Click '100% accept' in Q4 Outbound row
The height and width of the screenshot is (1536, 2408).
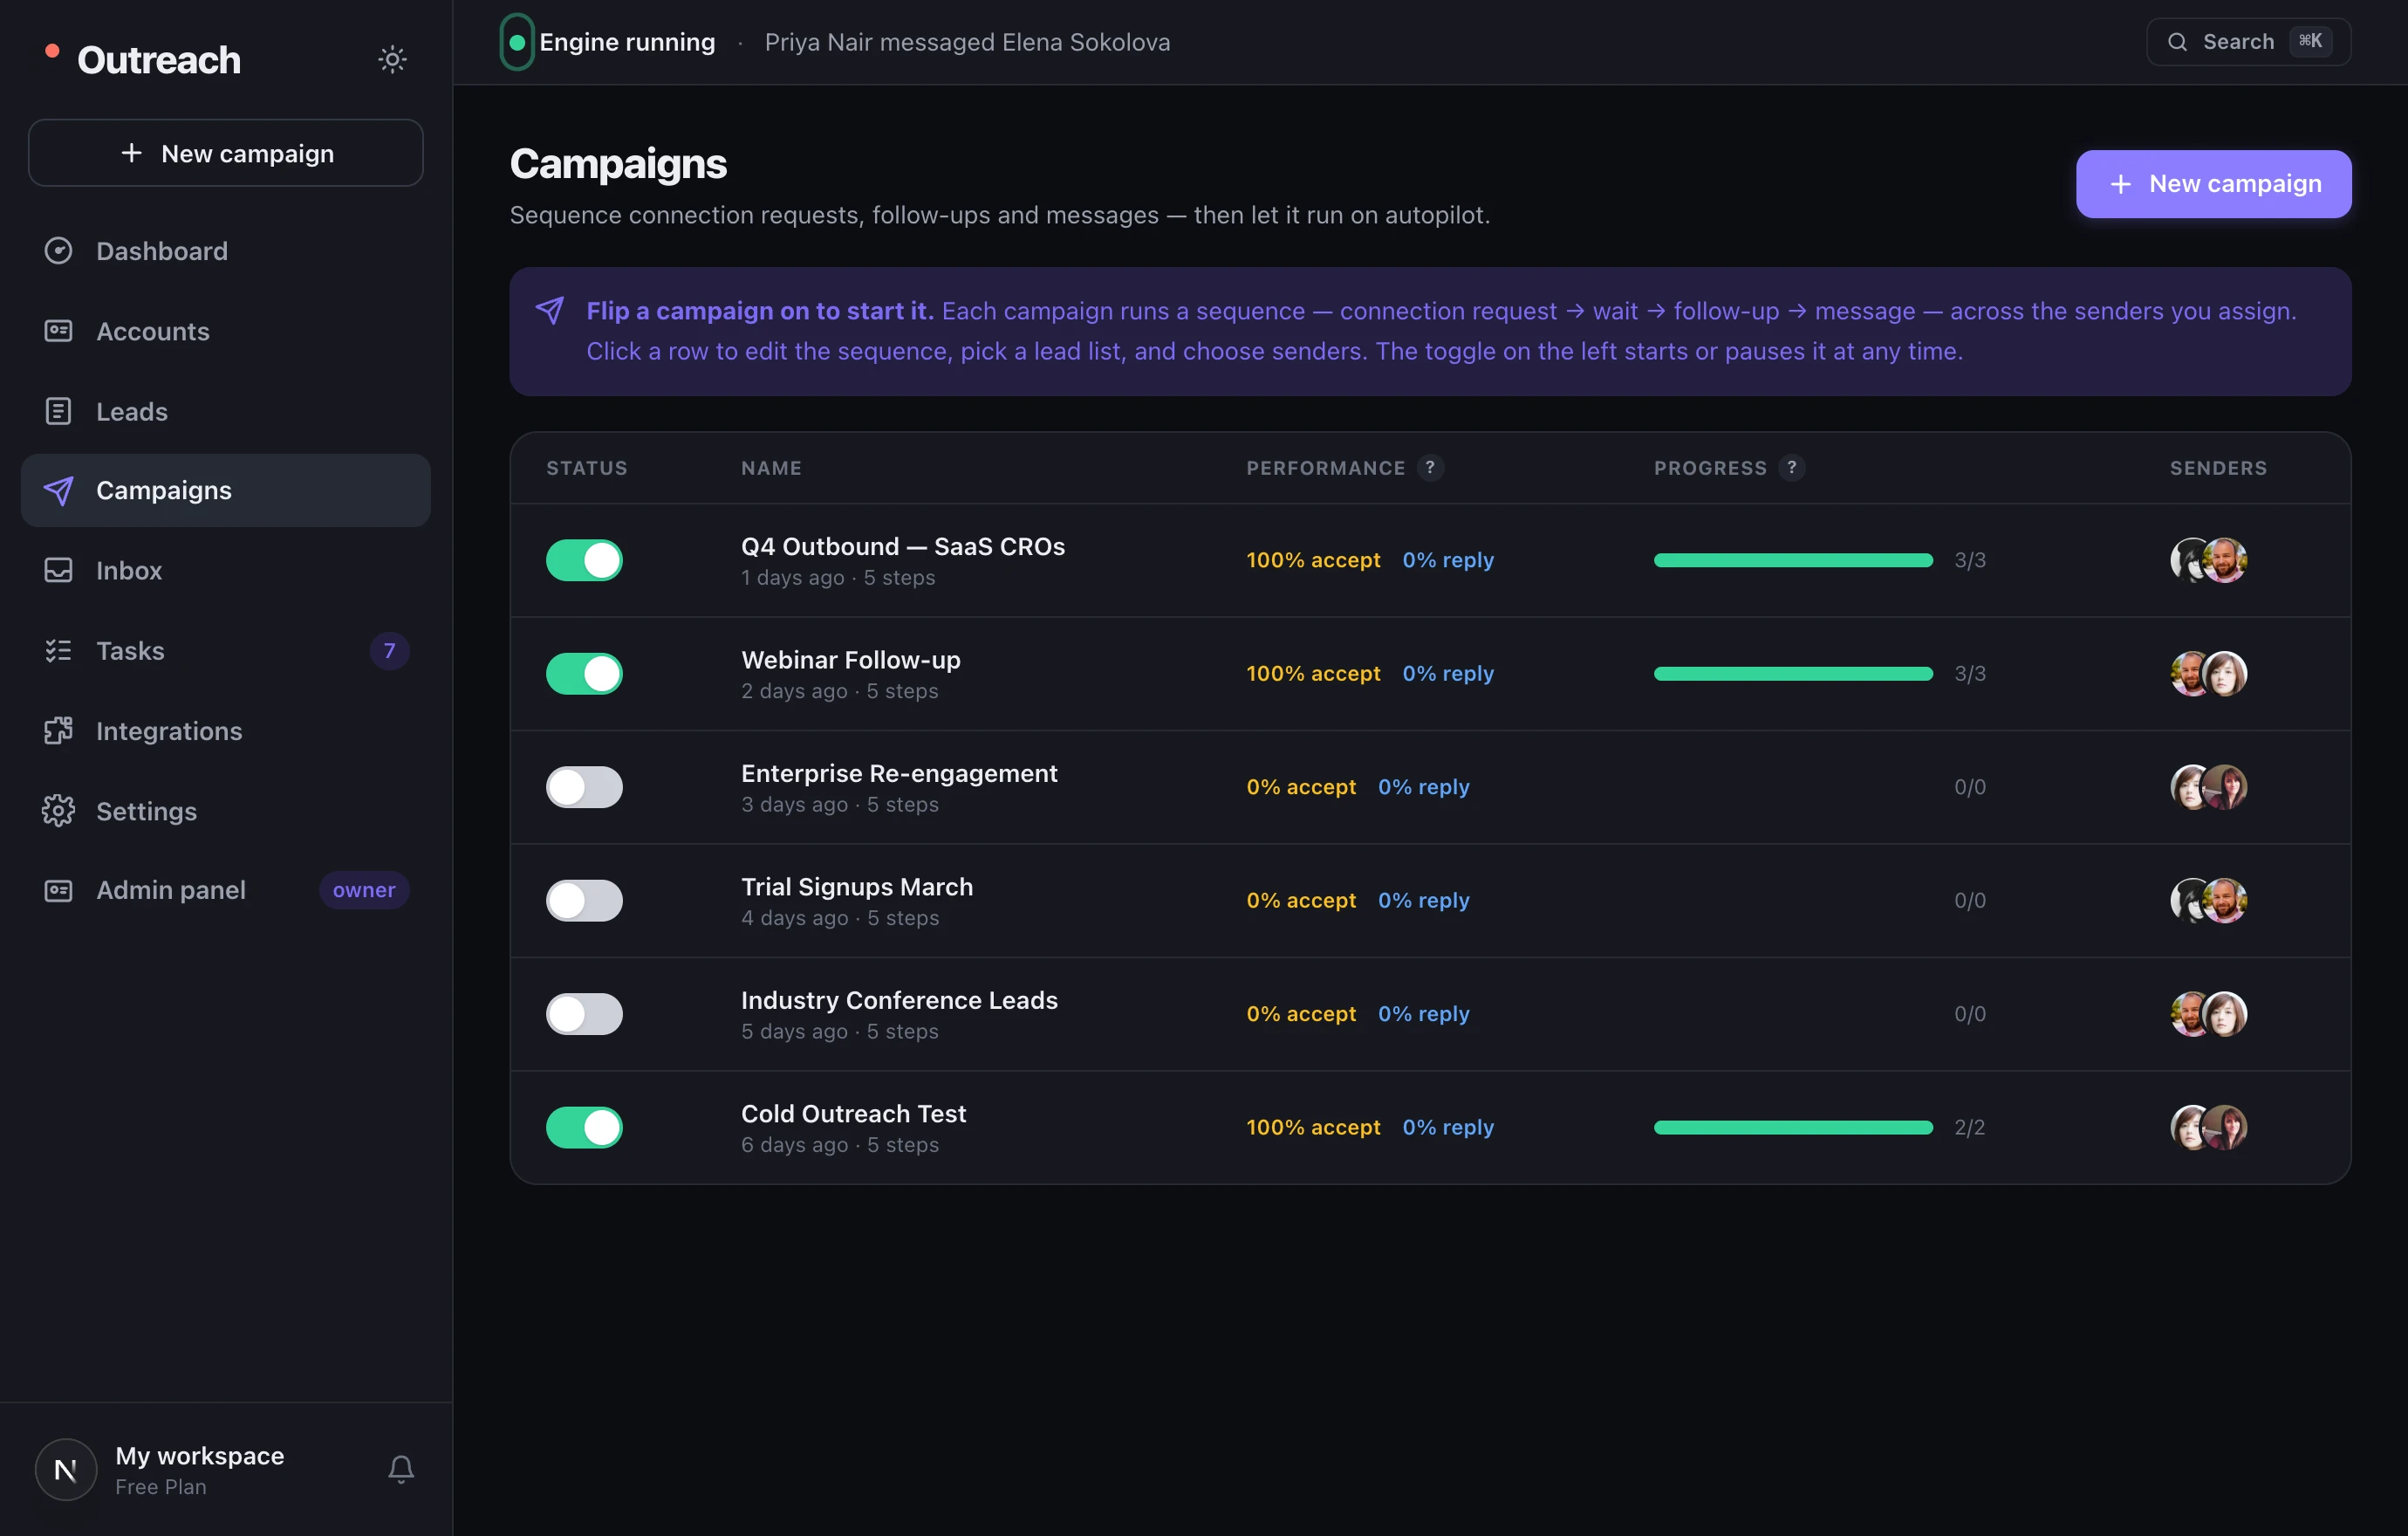pyautogui.click(x=1313, y=560)
